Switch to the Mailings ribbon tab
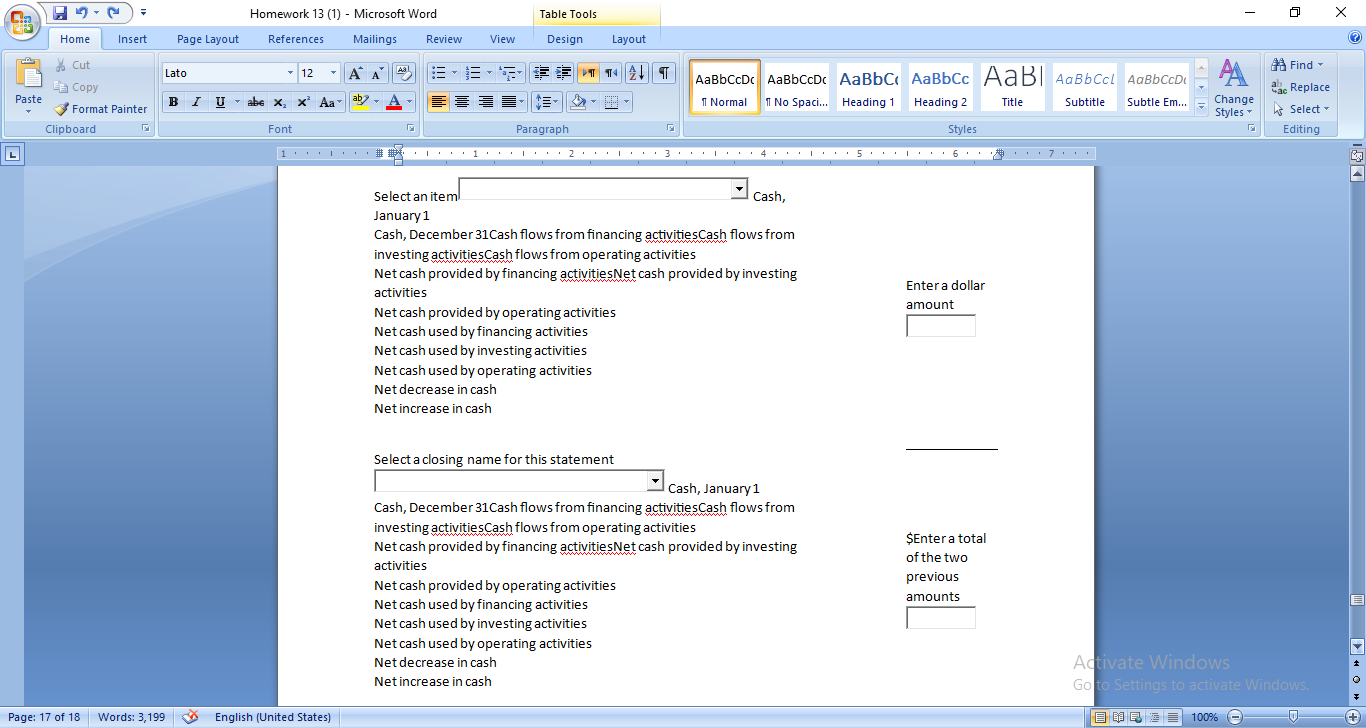 point(374,39)
